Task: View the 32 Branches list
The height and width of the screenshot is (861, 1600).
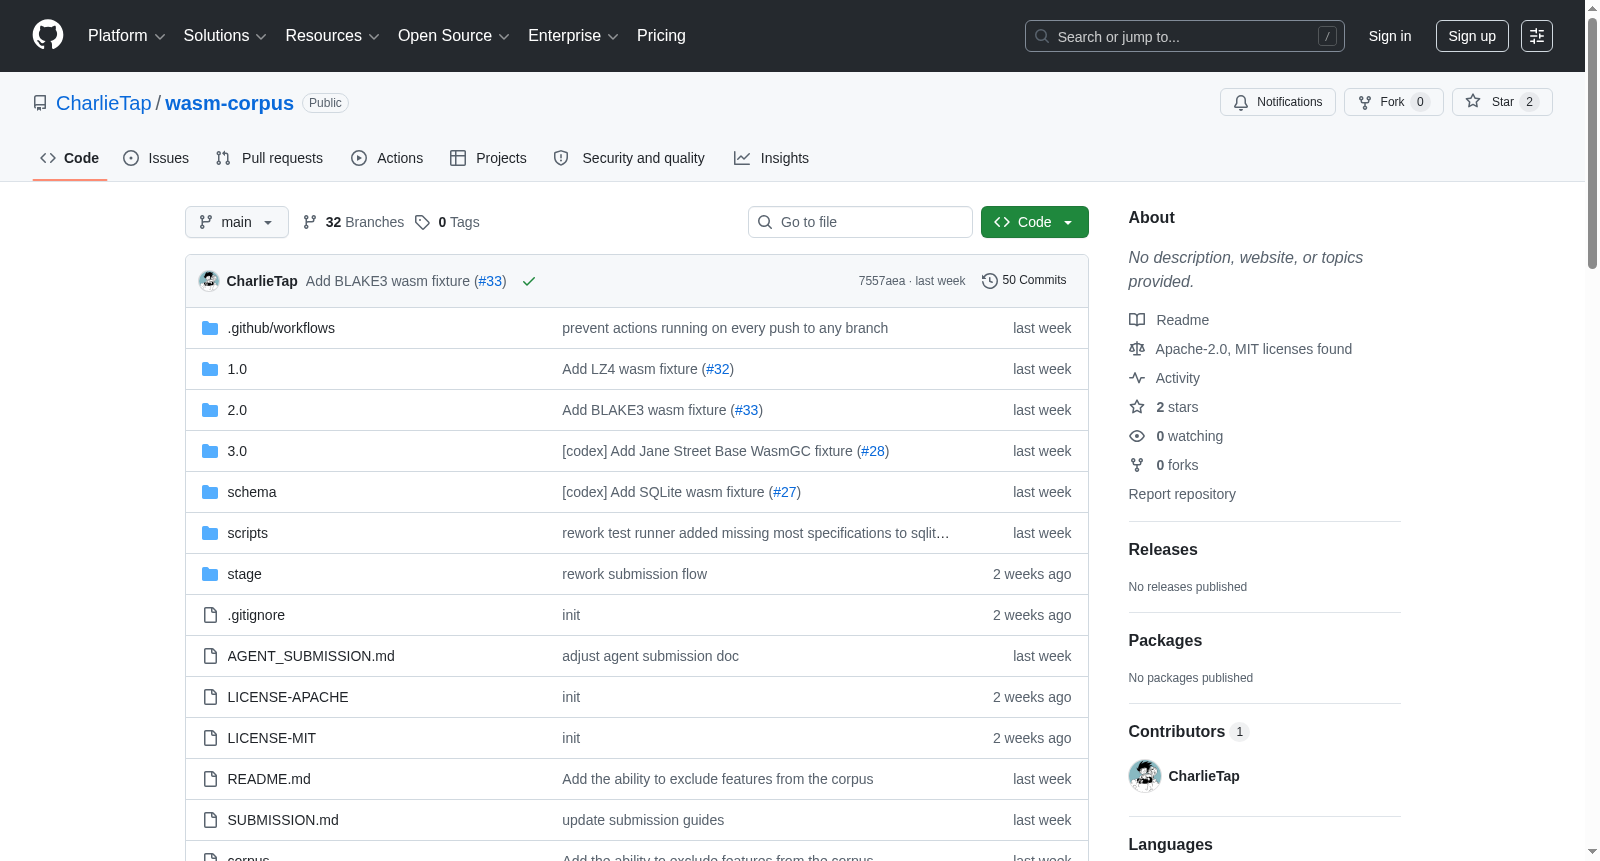Action: tap(353, 222)
